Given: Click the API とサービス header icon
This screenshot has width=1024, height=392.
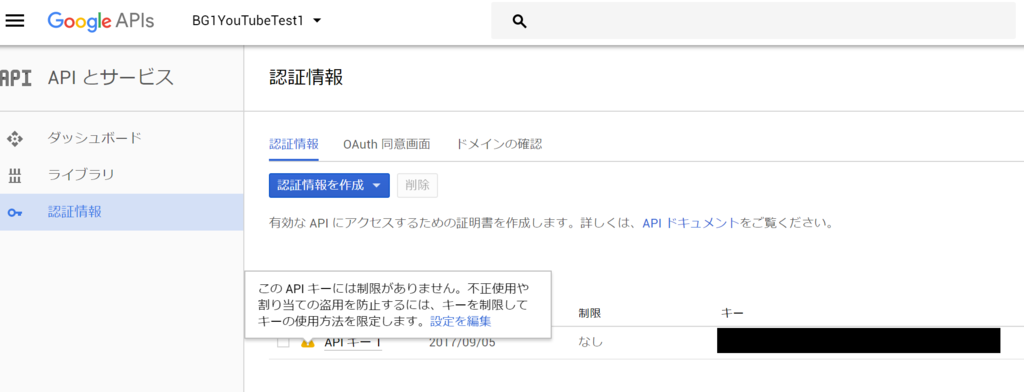Looking at the screenshot, I should pyautogui.click(x=16, y=78).
